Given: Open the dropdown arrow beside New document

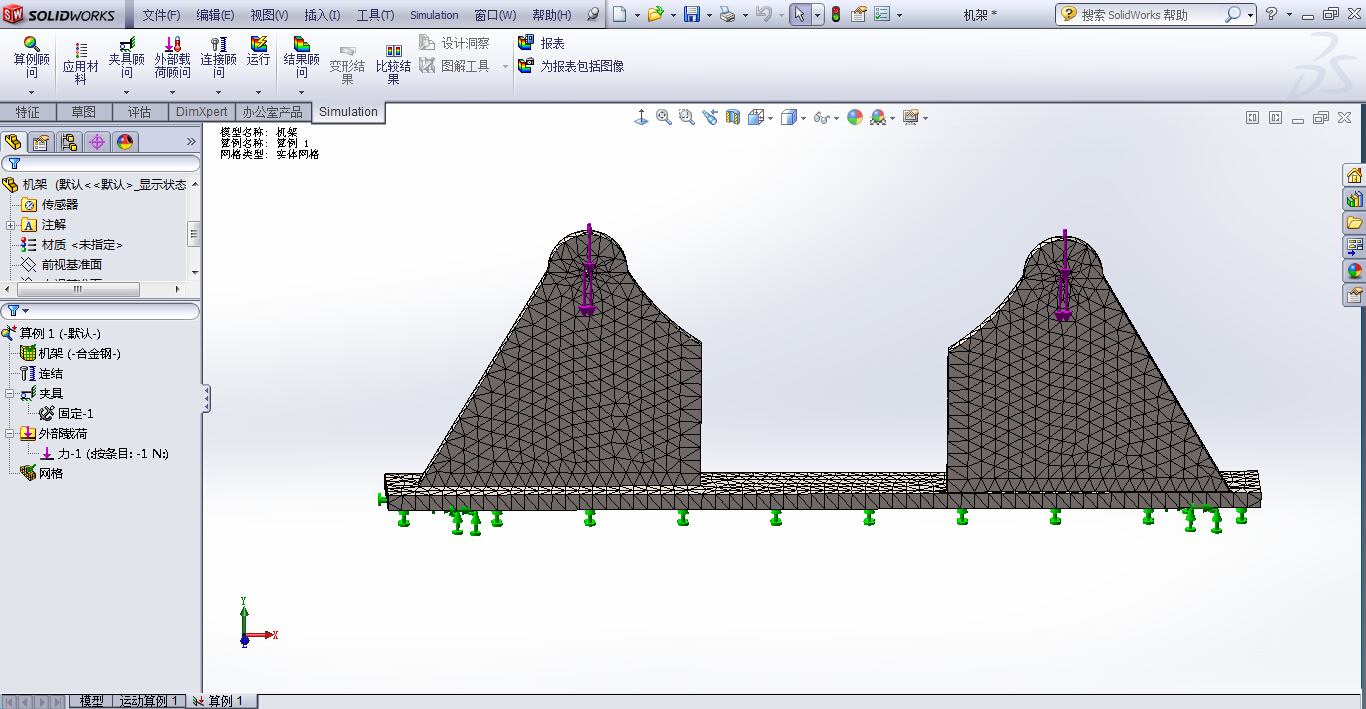Looking at the screenshot, I should click(635, 15).
